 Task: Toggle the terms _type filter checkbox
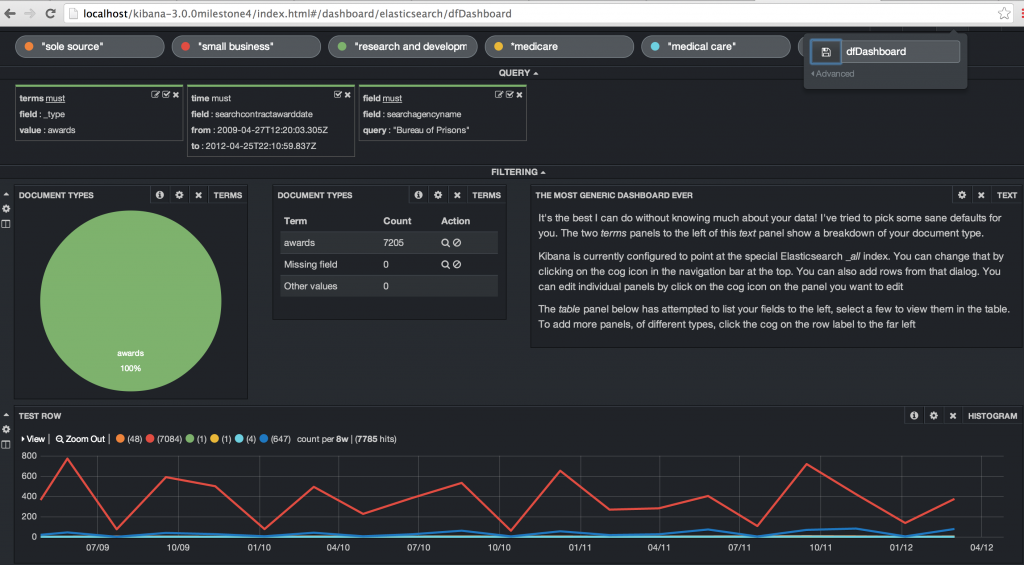click(166, 95)
